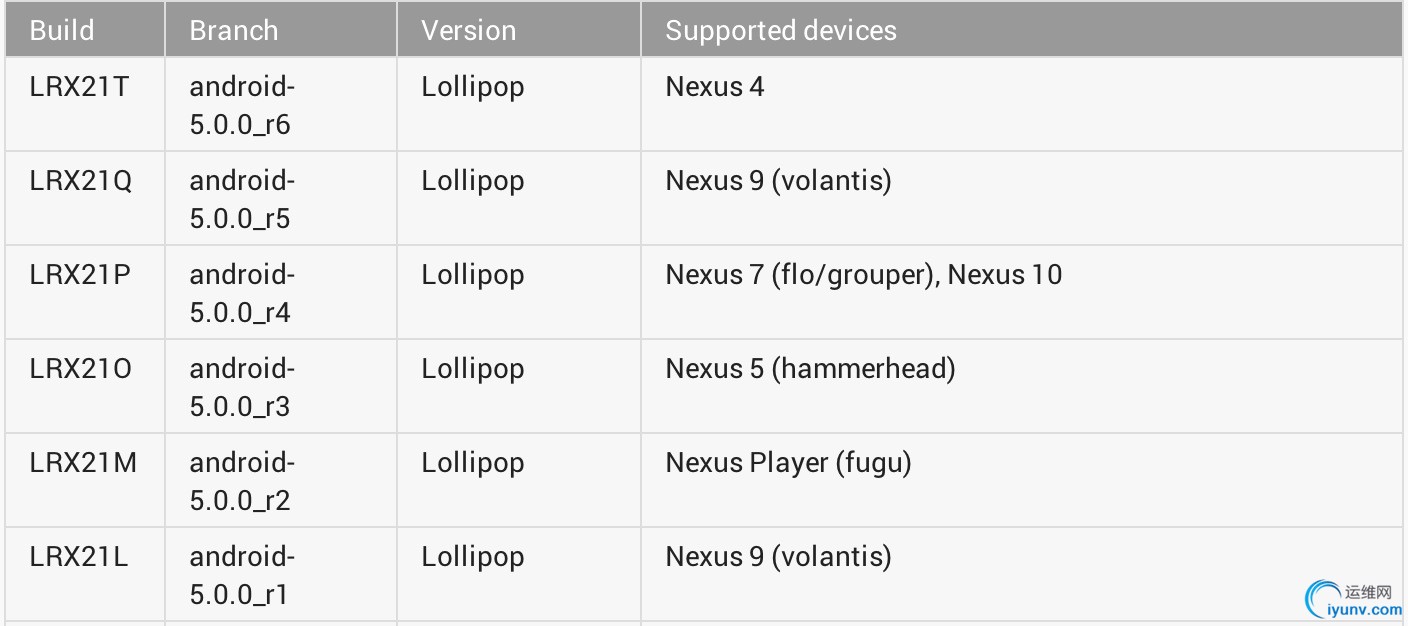1408x626 pixels.
Task: Click the Version column header
Action: tap(468, 30)
